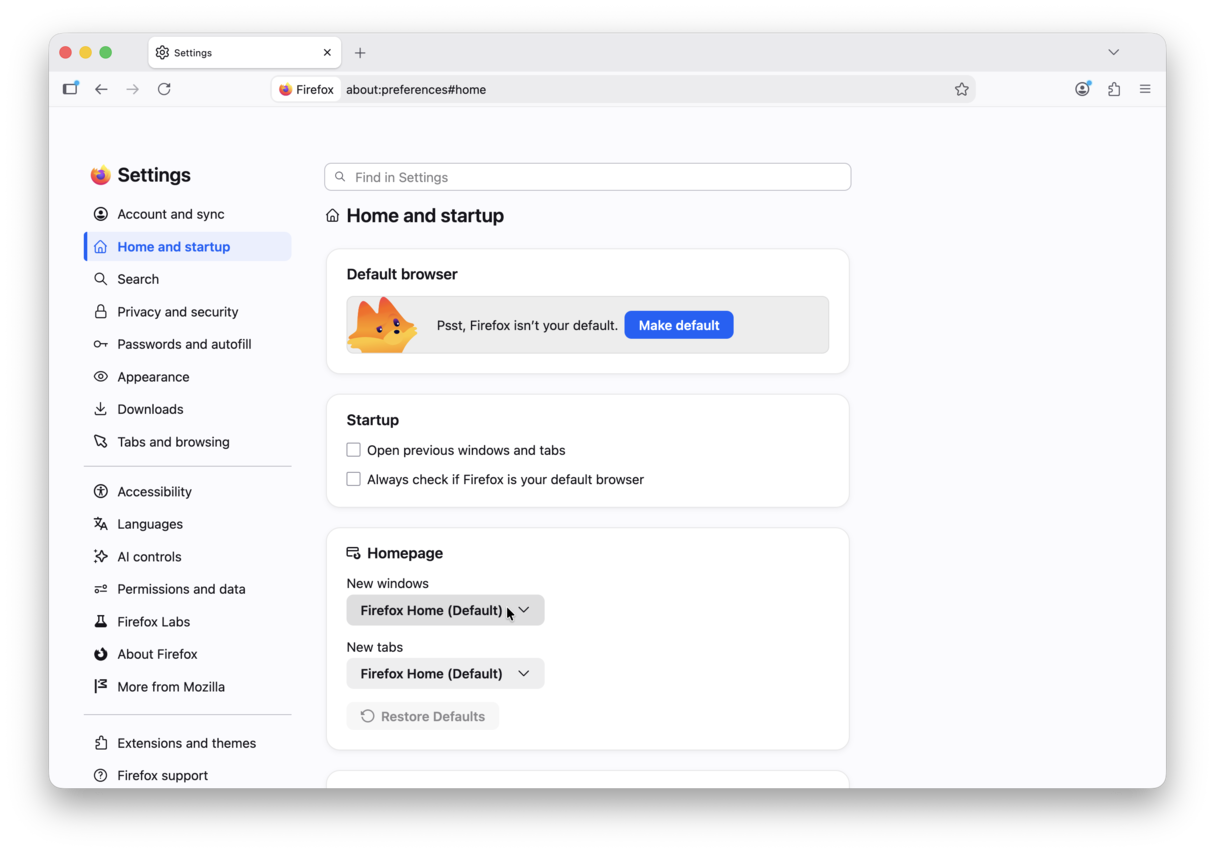Open the hamburger application menu

(x=1145, y=89)
